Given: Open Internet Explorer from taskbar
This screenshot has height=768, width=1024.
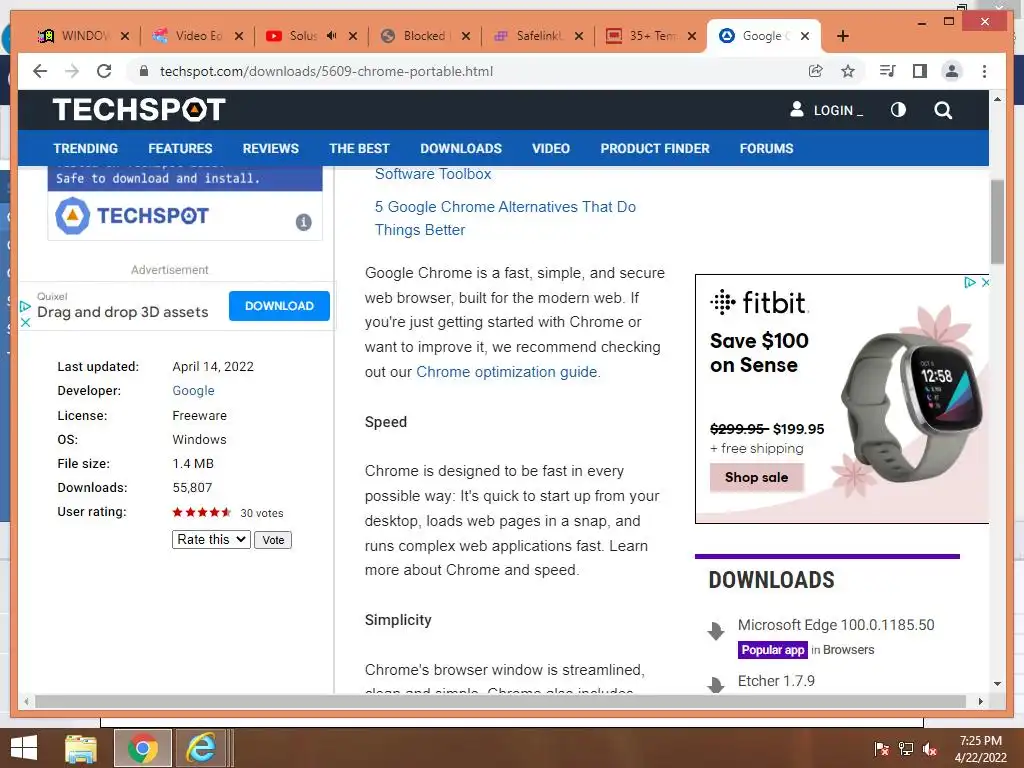Looking at the screenshot, I should (201, 748).
